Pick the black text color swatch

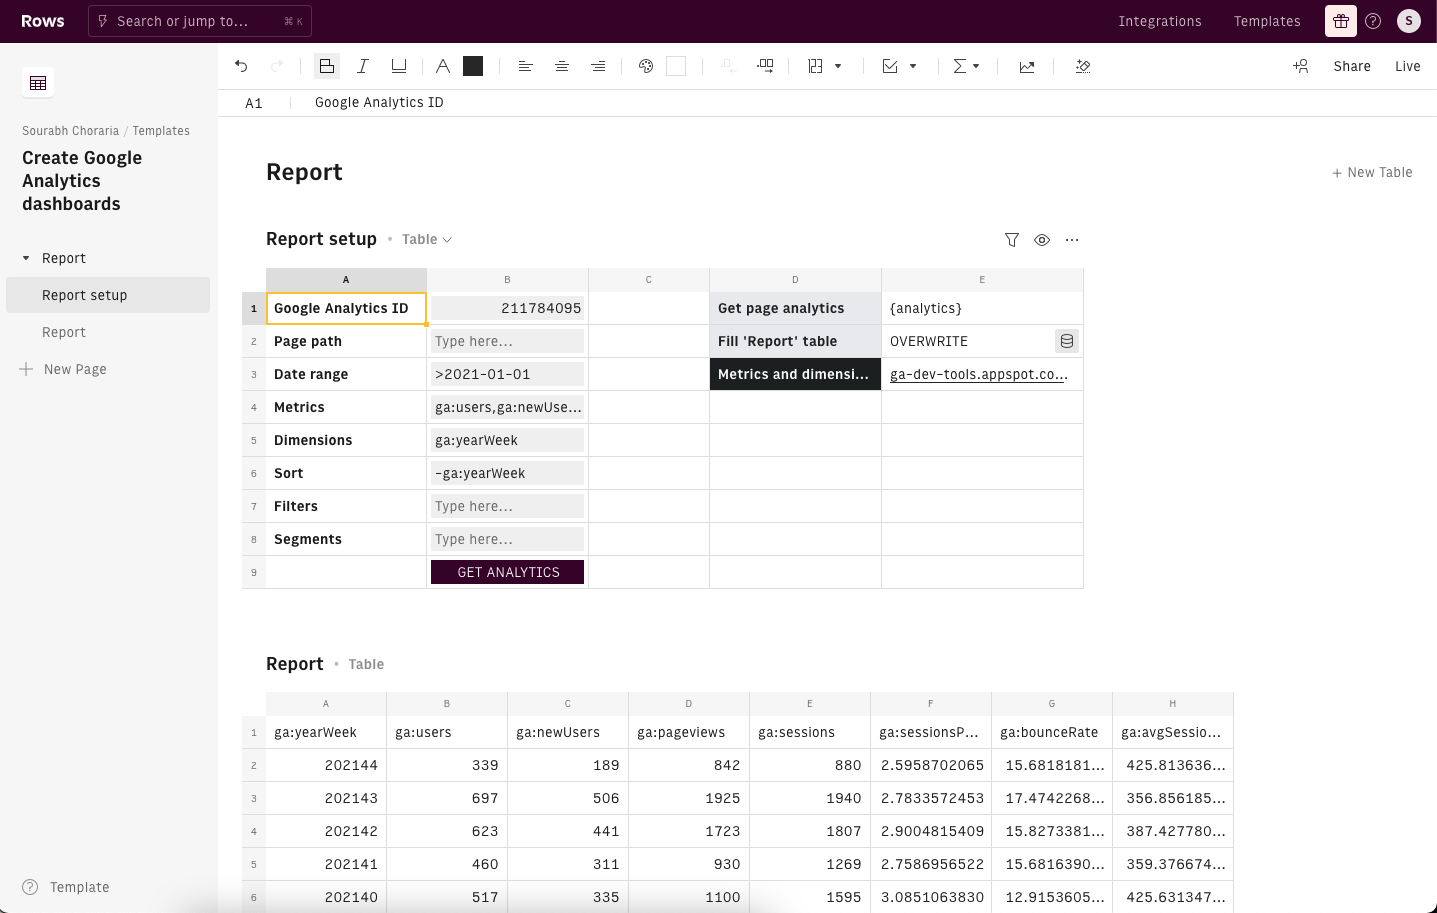click(x=473, y=66)
